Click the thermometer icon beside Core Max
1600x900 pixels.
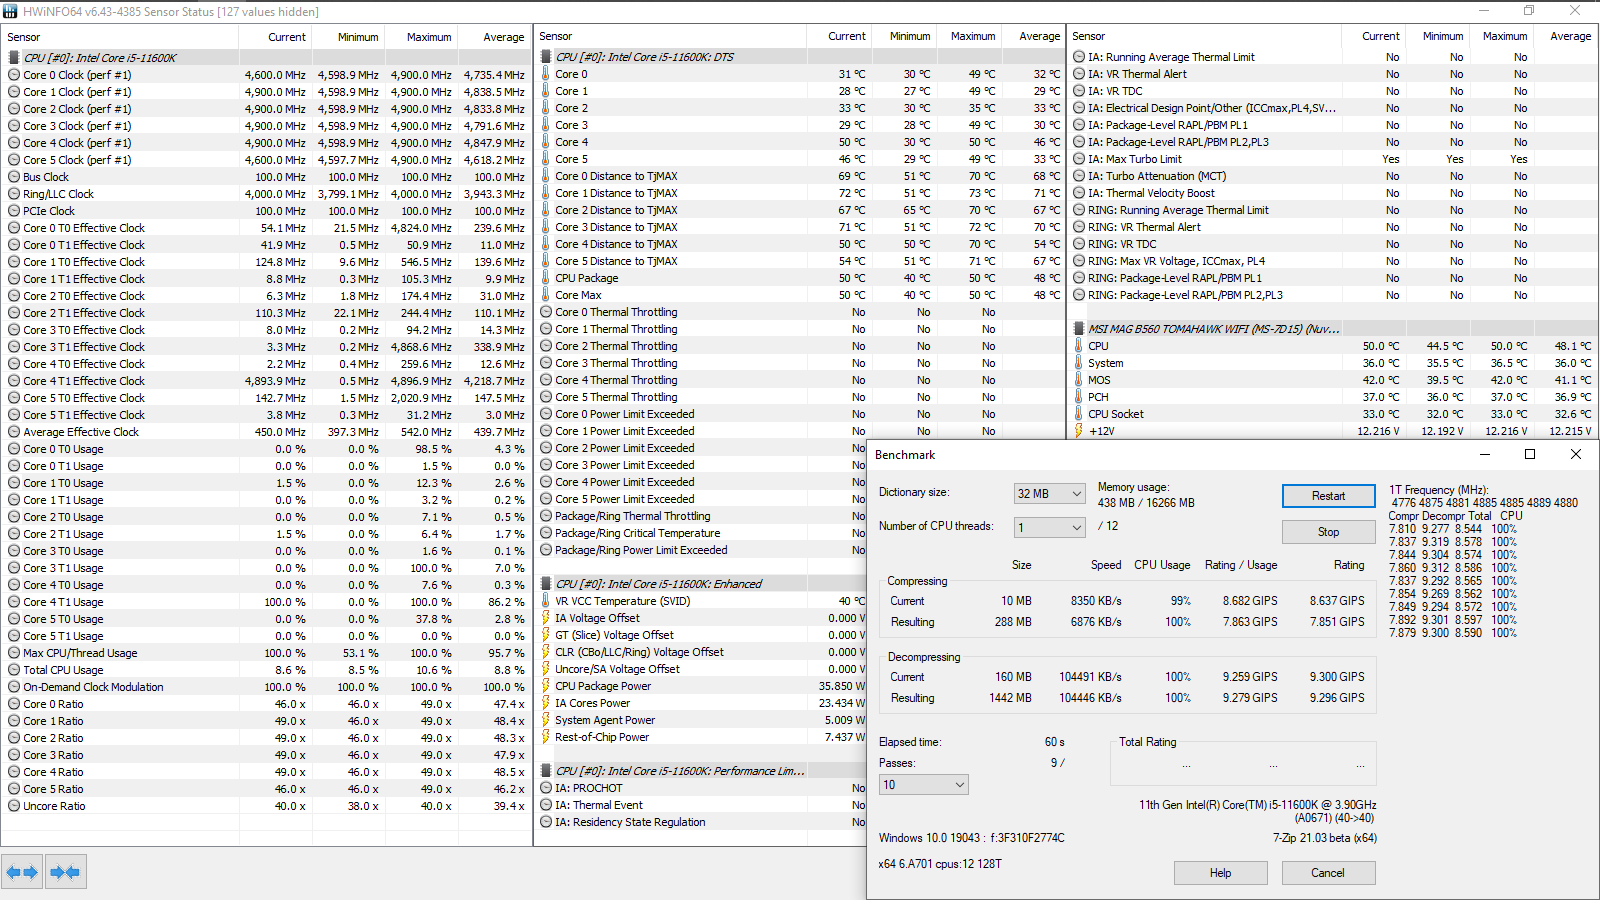(x=546, y=295)
